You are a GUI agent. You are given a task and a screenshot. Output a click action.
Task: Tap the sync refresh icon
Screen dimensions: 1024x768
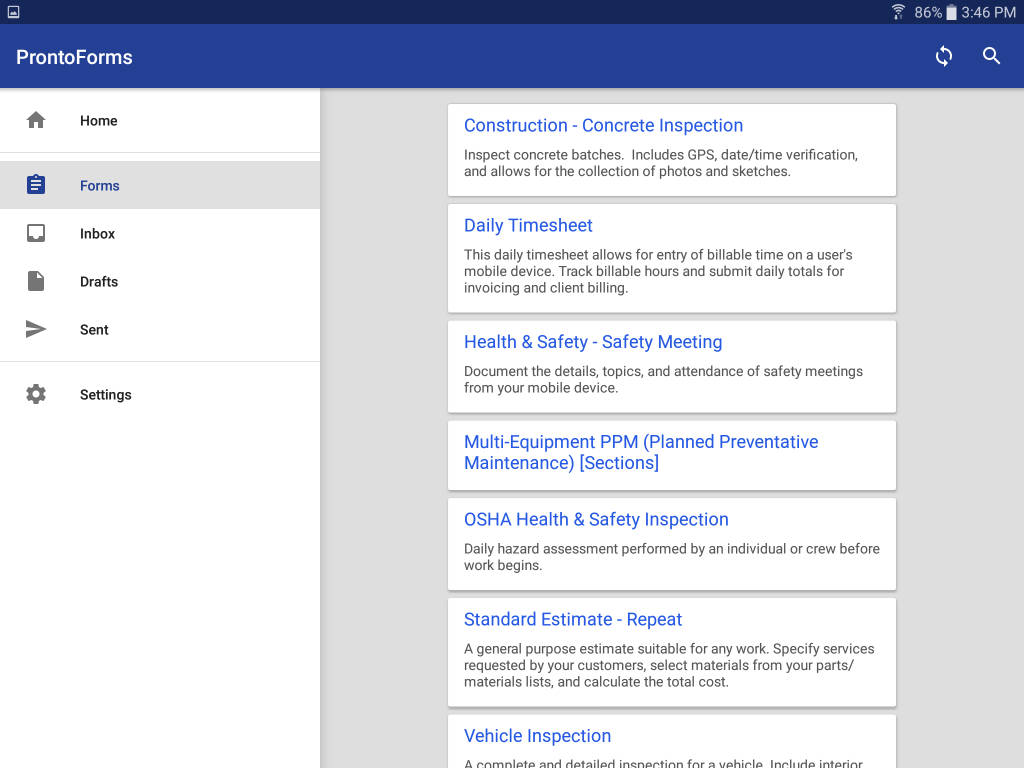point(943,56)
